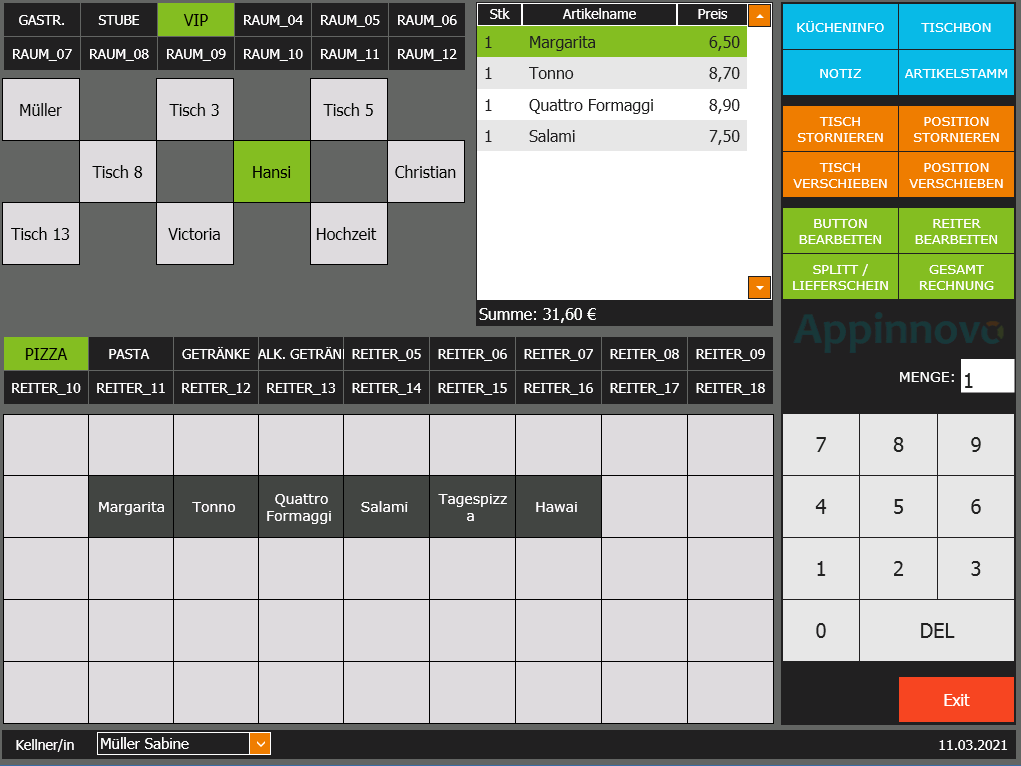Click Reiter Bearbeiten to edit tabs
The height and width of the screenshot is (766, 1021).
pos(955,231)
